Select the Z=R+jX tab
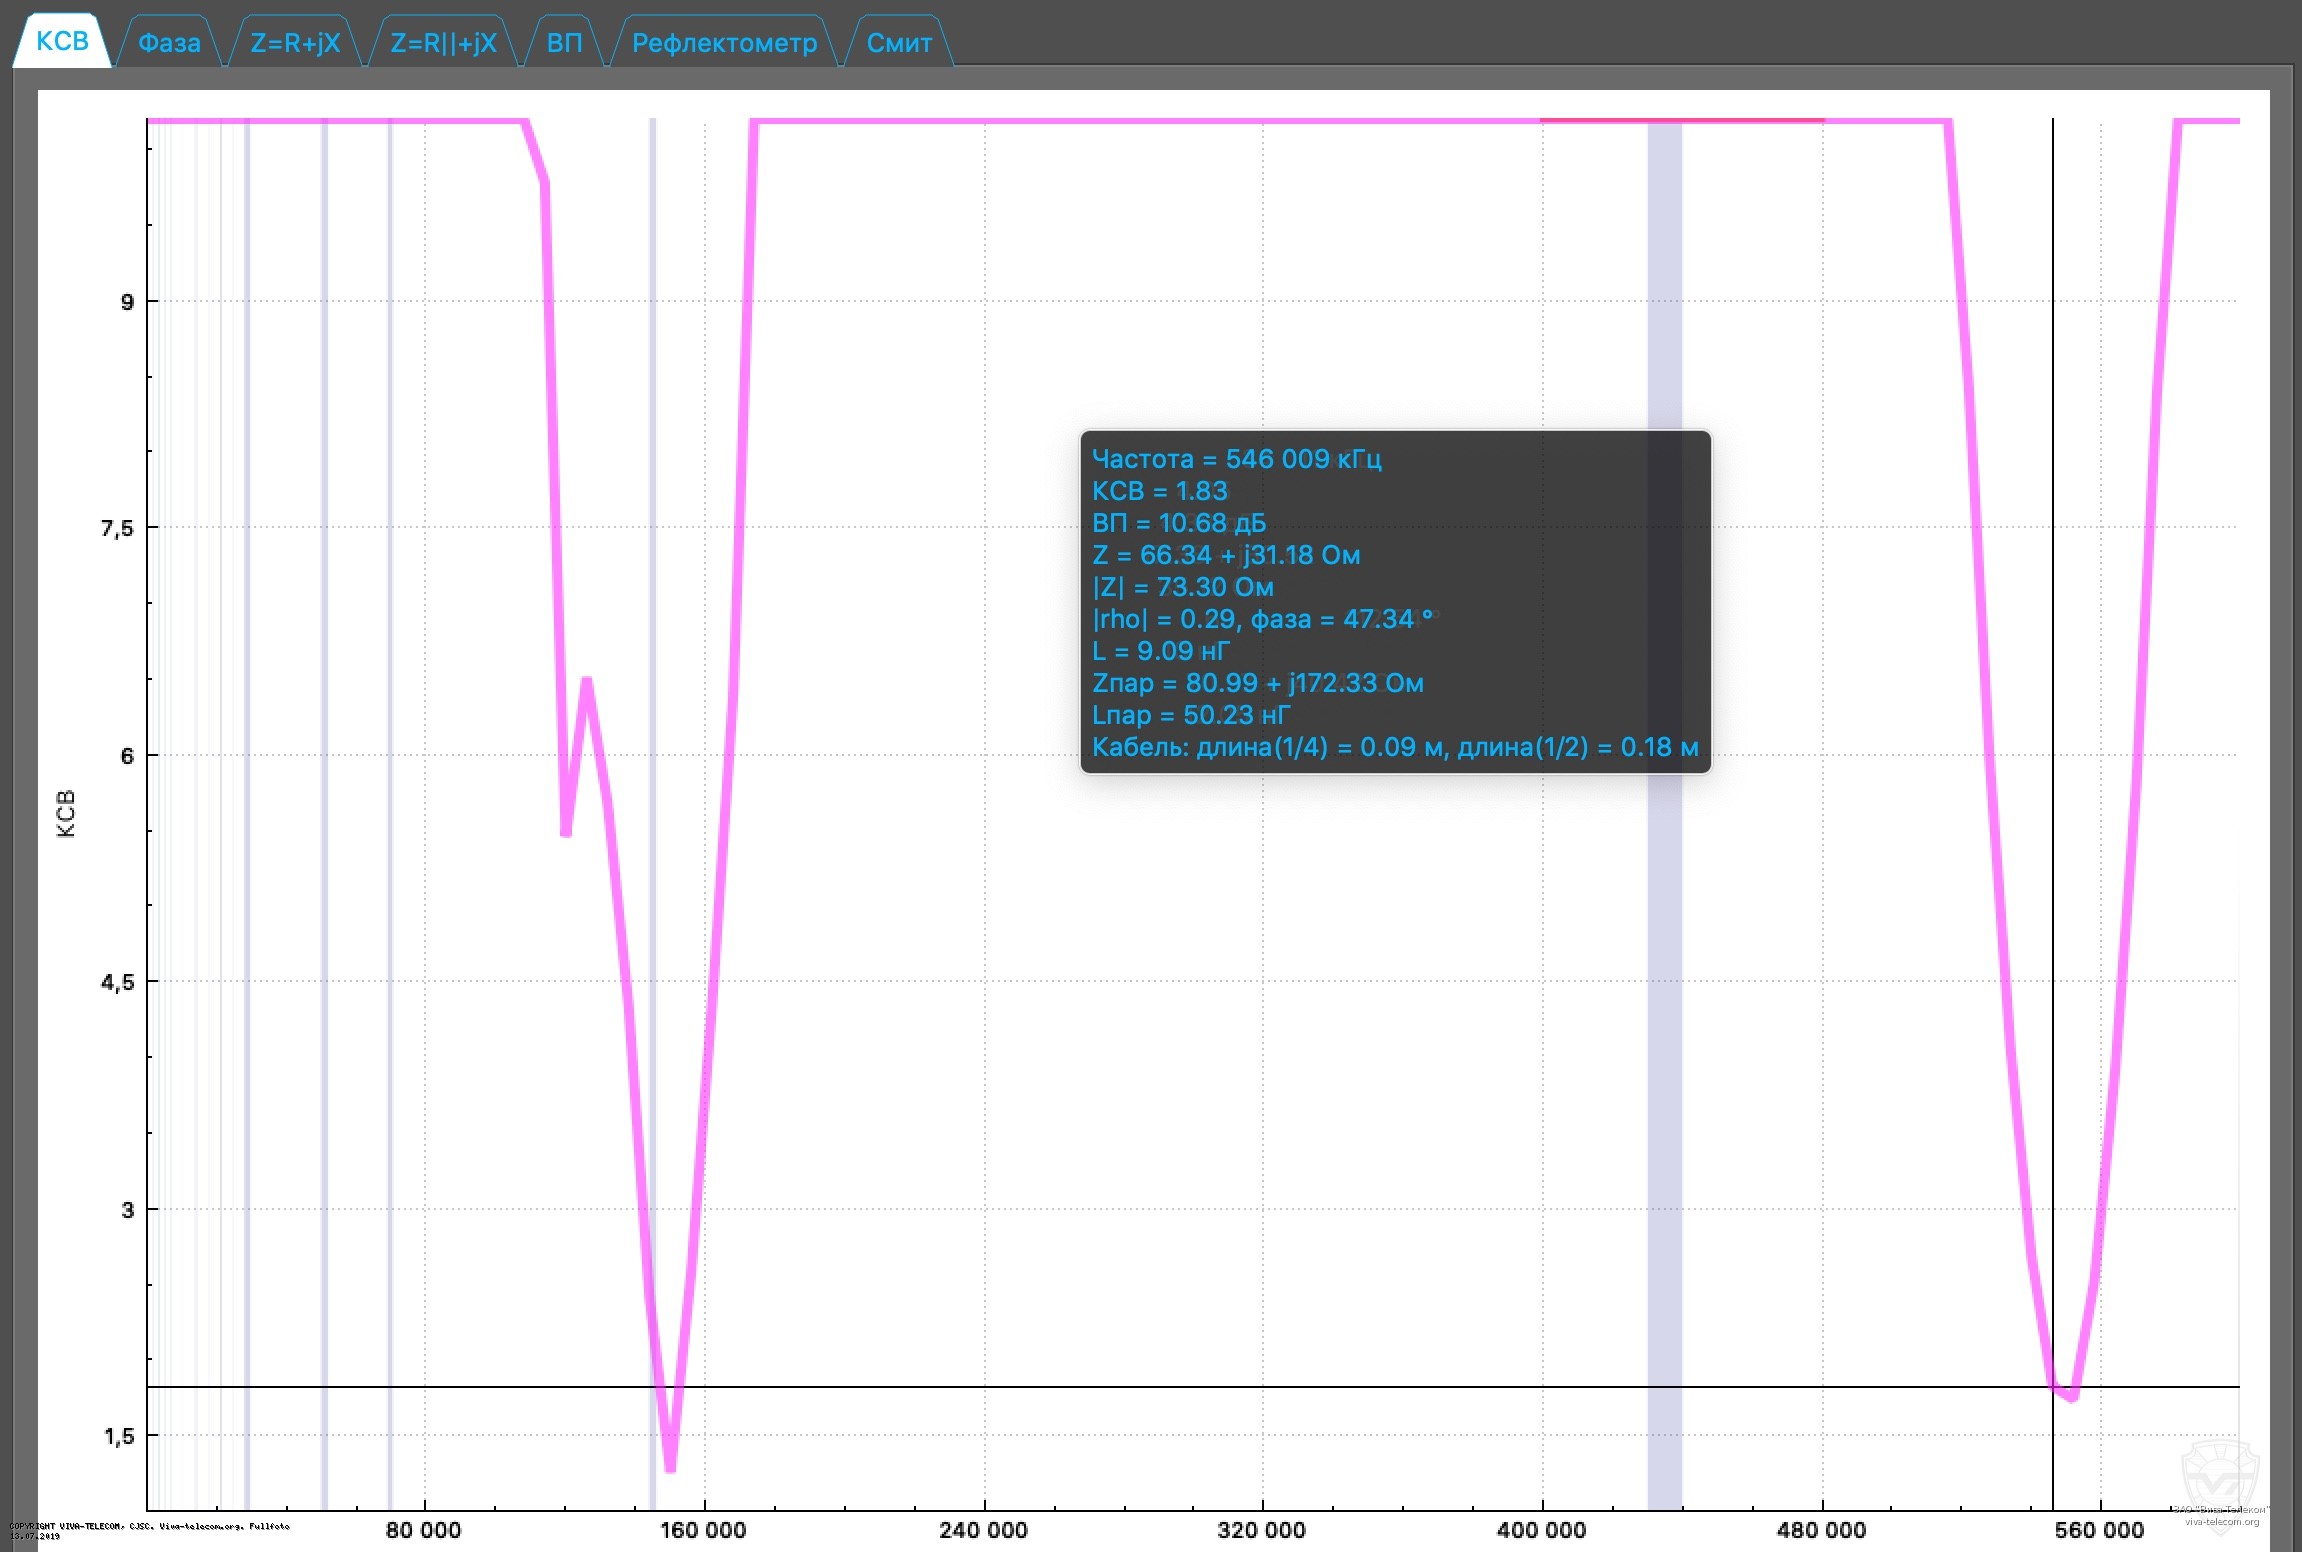This screenshot has height=1552, width=2302. click(x=295, y=43)
